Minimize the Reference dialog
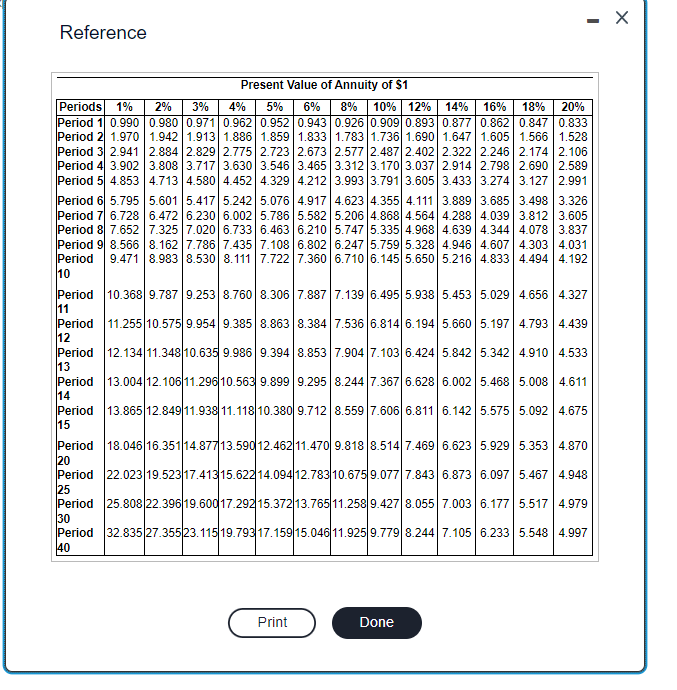677x690 pixels. click(x=593, y=21)
